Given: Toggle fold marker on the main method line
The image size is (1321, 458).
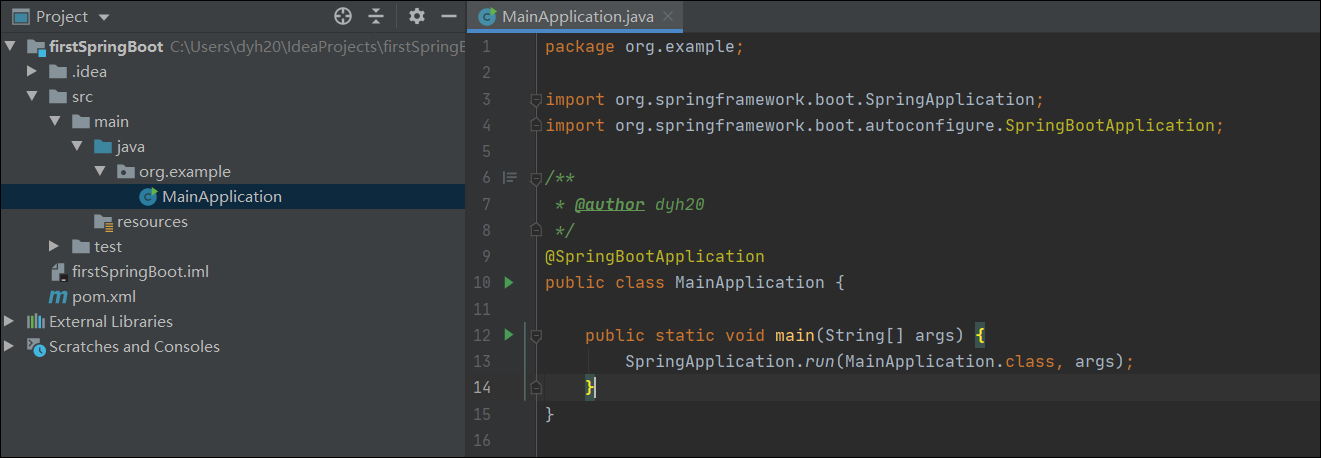Looking at the screenshot, I should [x=536, y=335].
